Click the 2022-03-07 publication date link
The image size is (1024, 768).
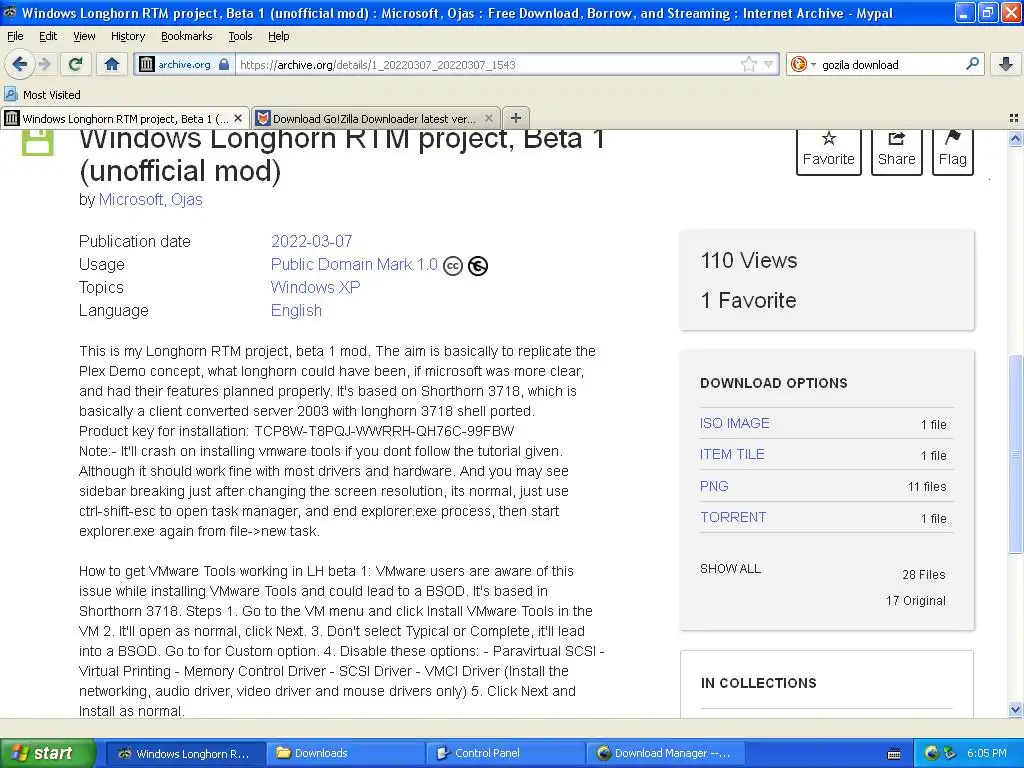[312, 241]
